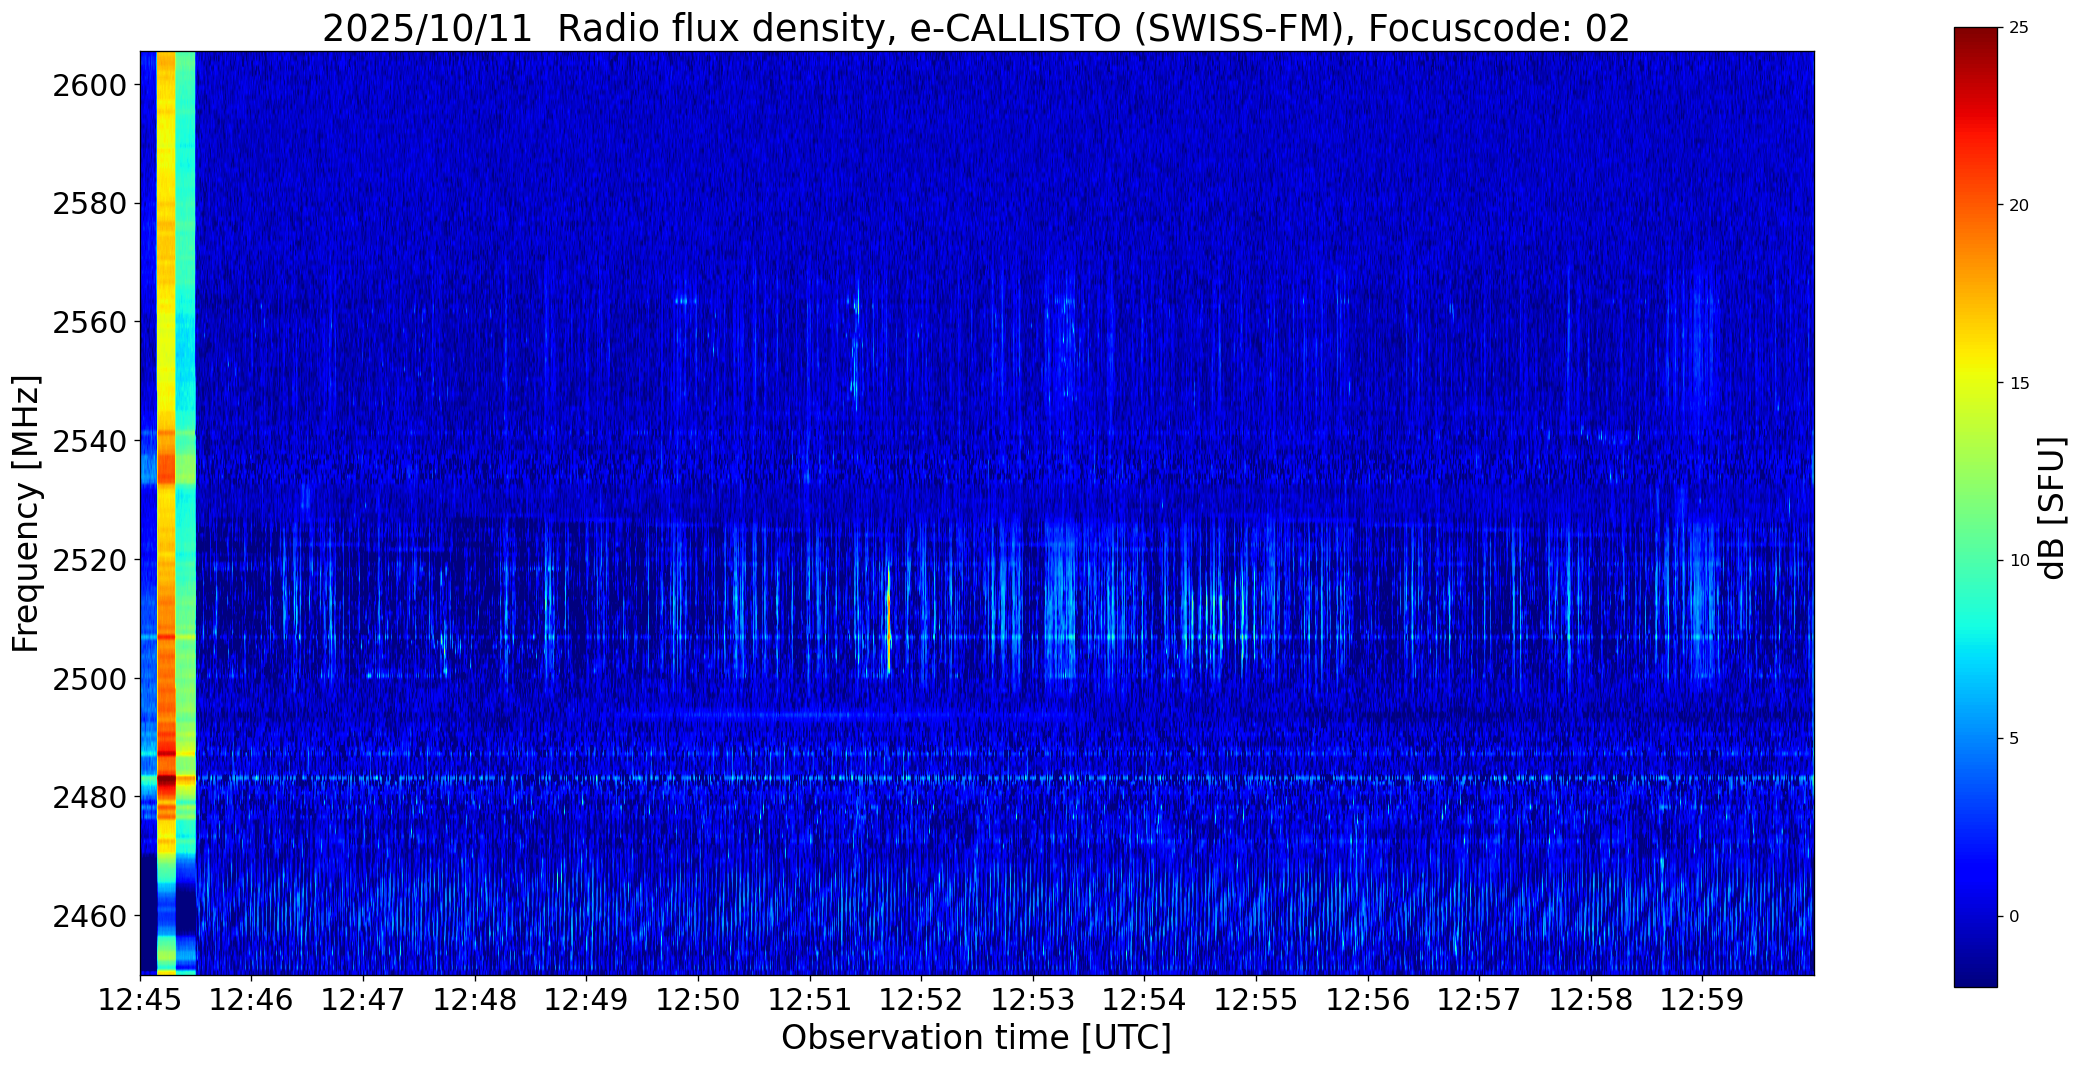This screenshot has height=1067, width=2082.
Task: Click the 12:52 time tick label
Action: pyautogui.click(x=921, y=1000)
